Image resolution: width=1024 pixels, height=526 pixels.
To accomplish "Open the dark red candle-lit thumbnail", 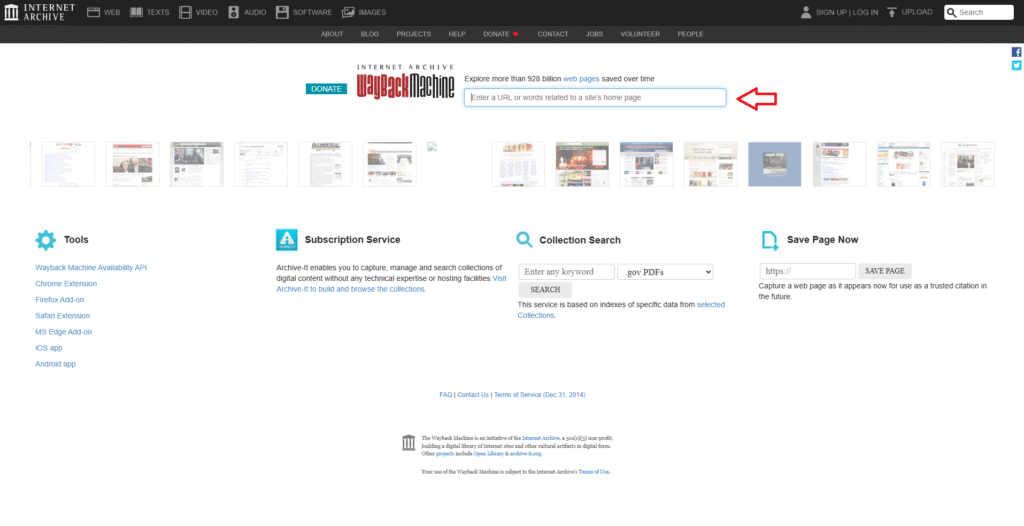I will click(x=582, y=165).
